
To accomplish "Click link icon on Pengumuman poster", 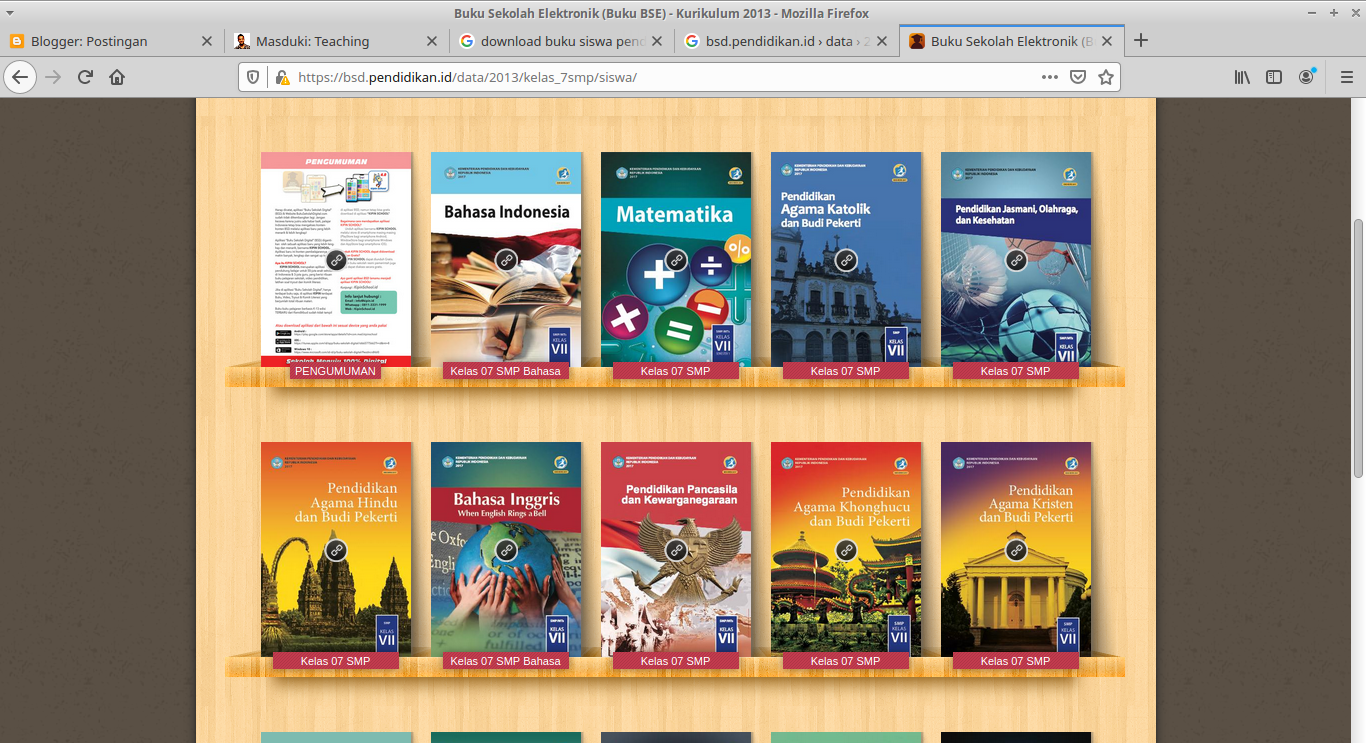I will [336, 260].
